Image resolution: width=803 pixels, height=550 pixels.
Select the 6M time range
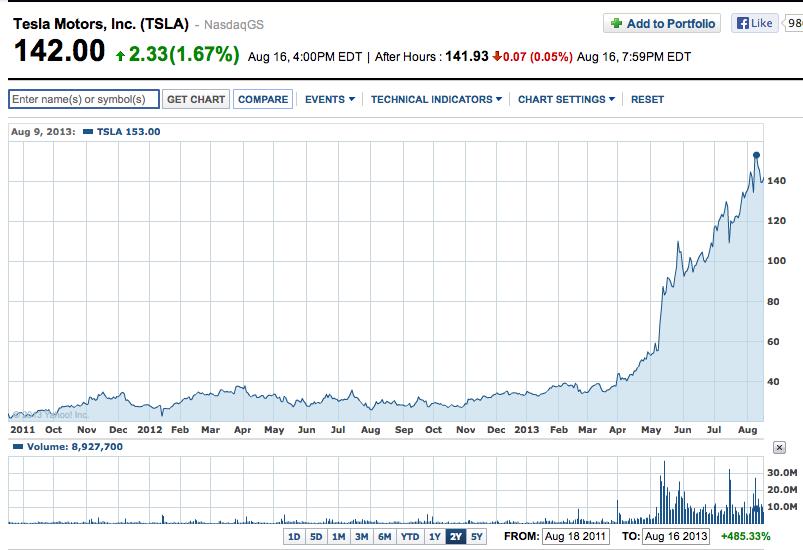tap(385, 537)
